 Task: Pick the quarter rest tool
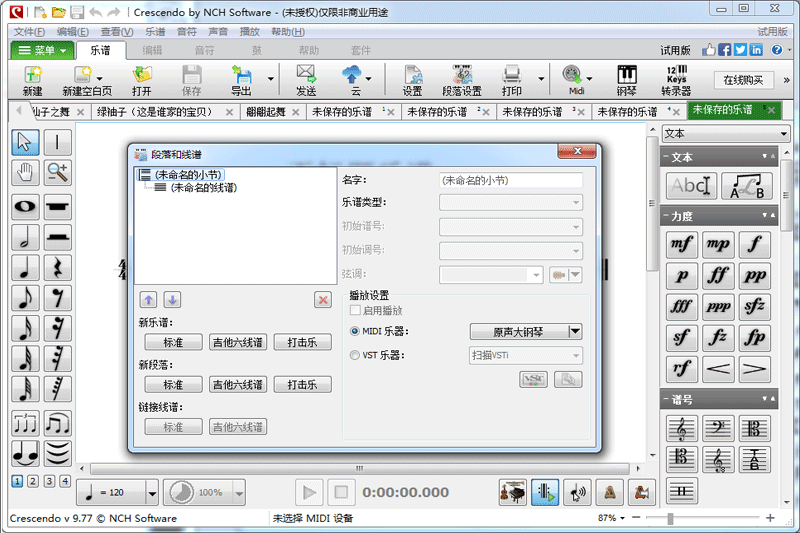pyautogui.click(x=57, y=267)
